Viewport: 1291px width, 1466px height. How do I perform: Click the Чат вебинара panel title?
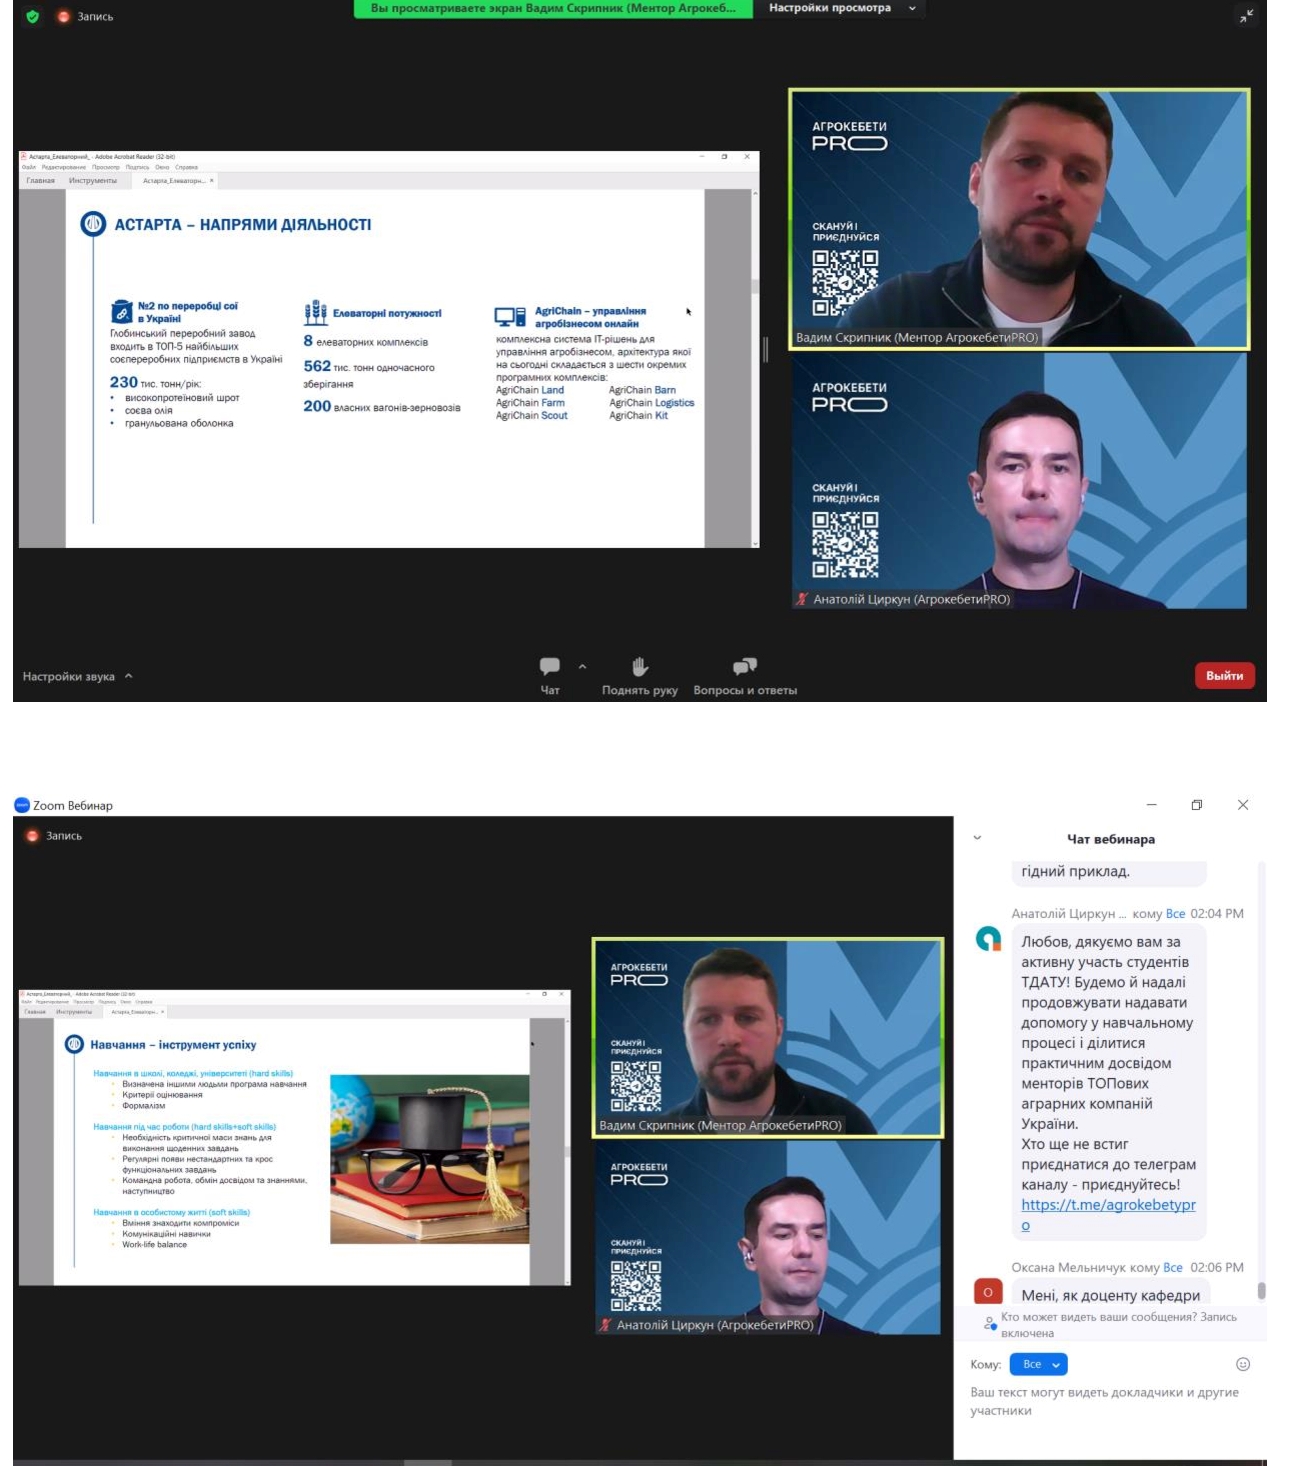pos(1111,839)
